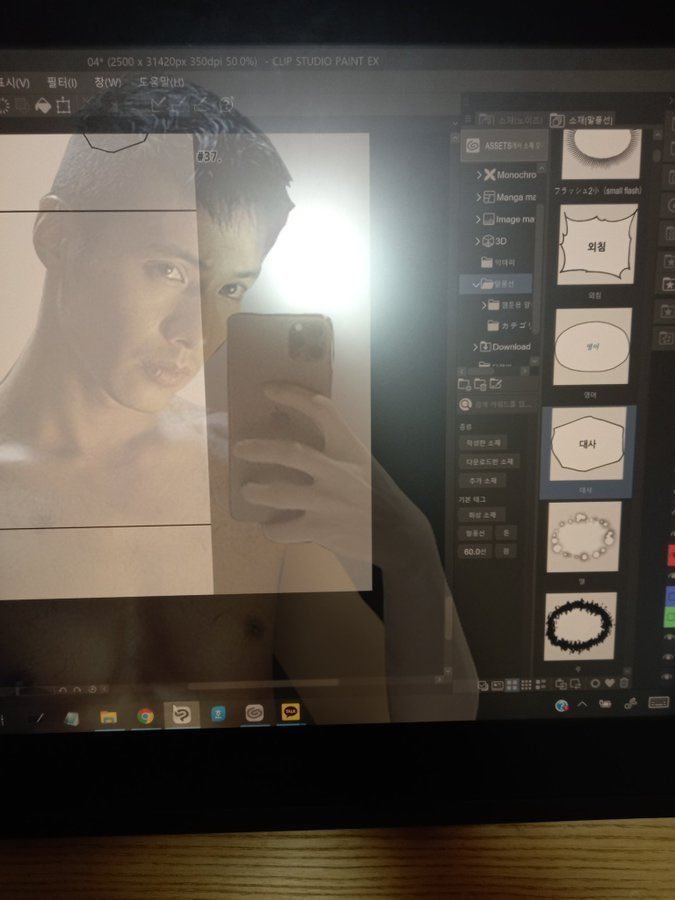Click the 다운로드한 소재 filter button
This screenshot has height=900, width=675.
coord(487,462)
